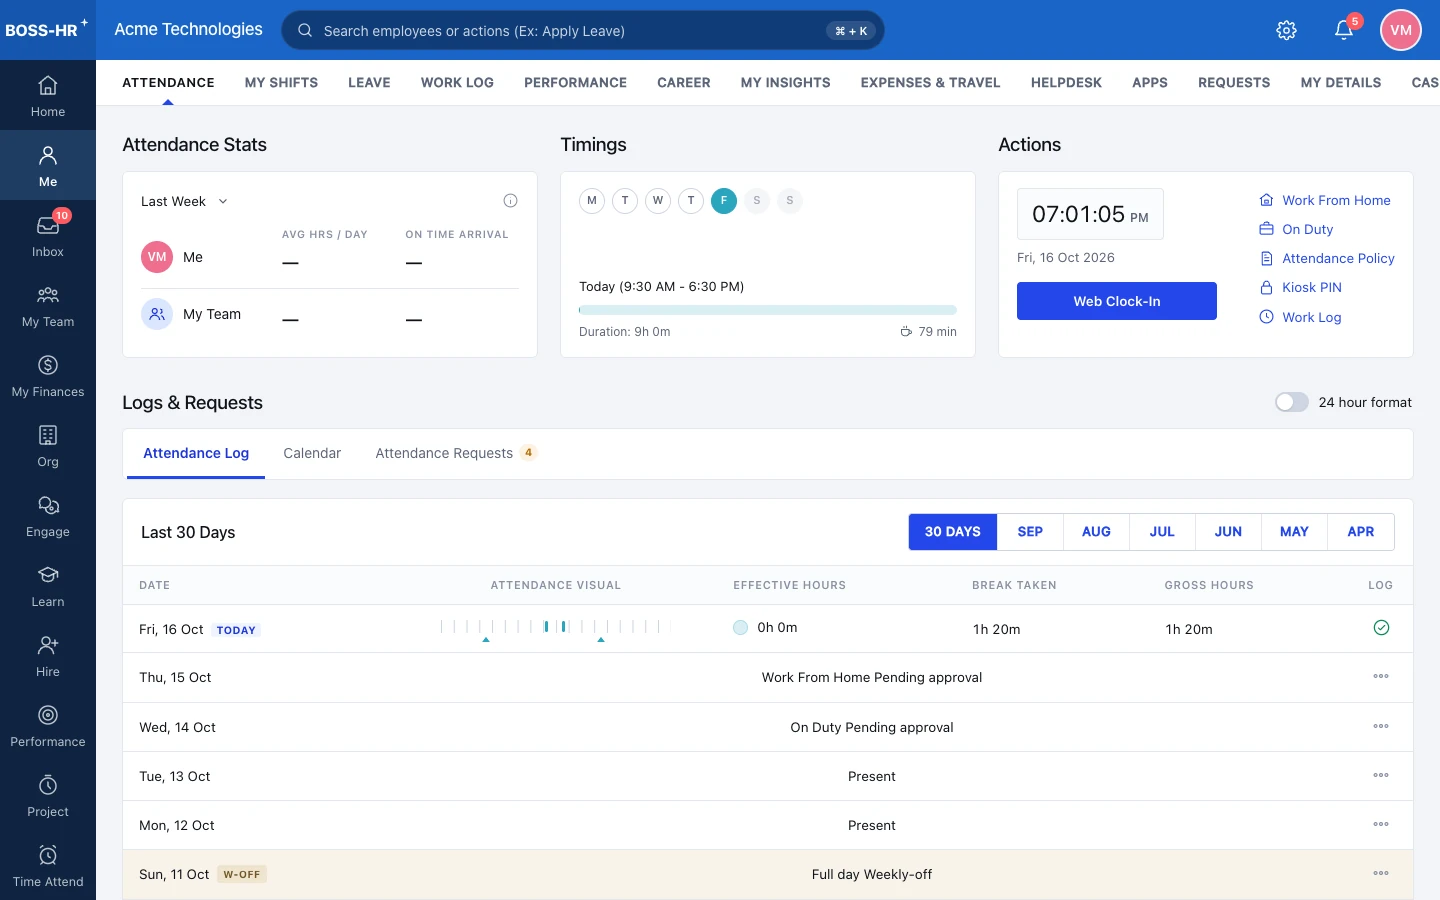The image size is (1440, 900).
Task: Open Work Log top tab
Action: pyautogui.click(x=457, y=82)
